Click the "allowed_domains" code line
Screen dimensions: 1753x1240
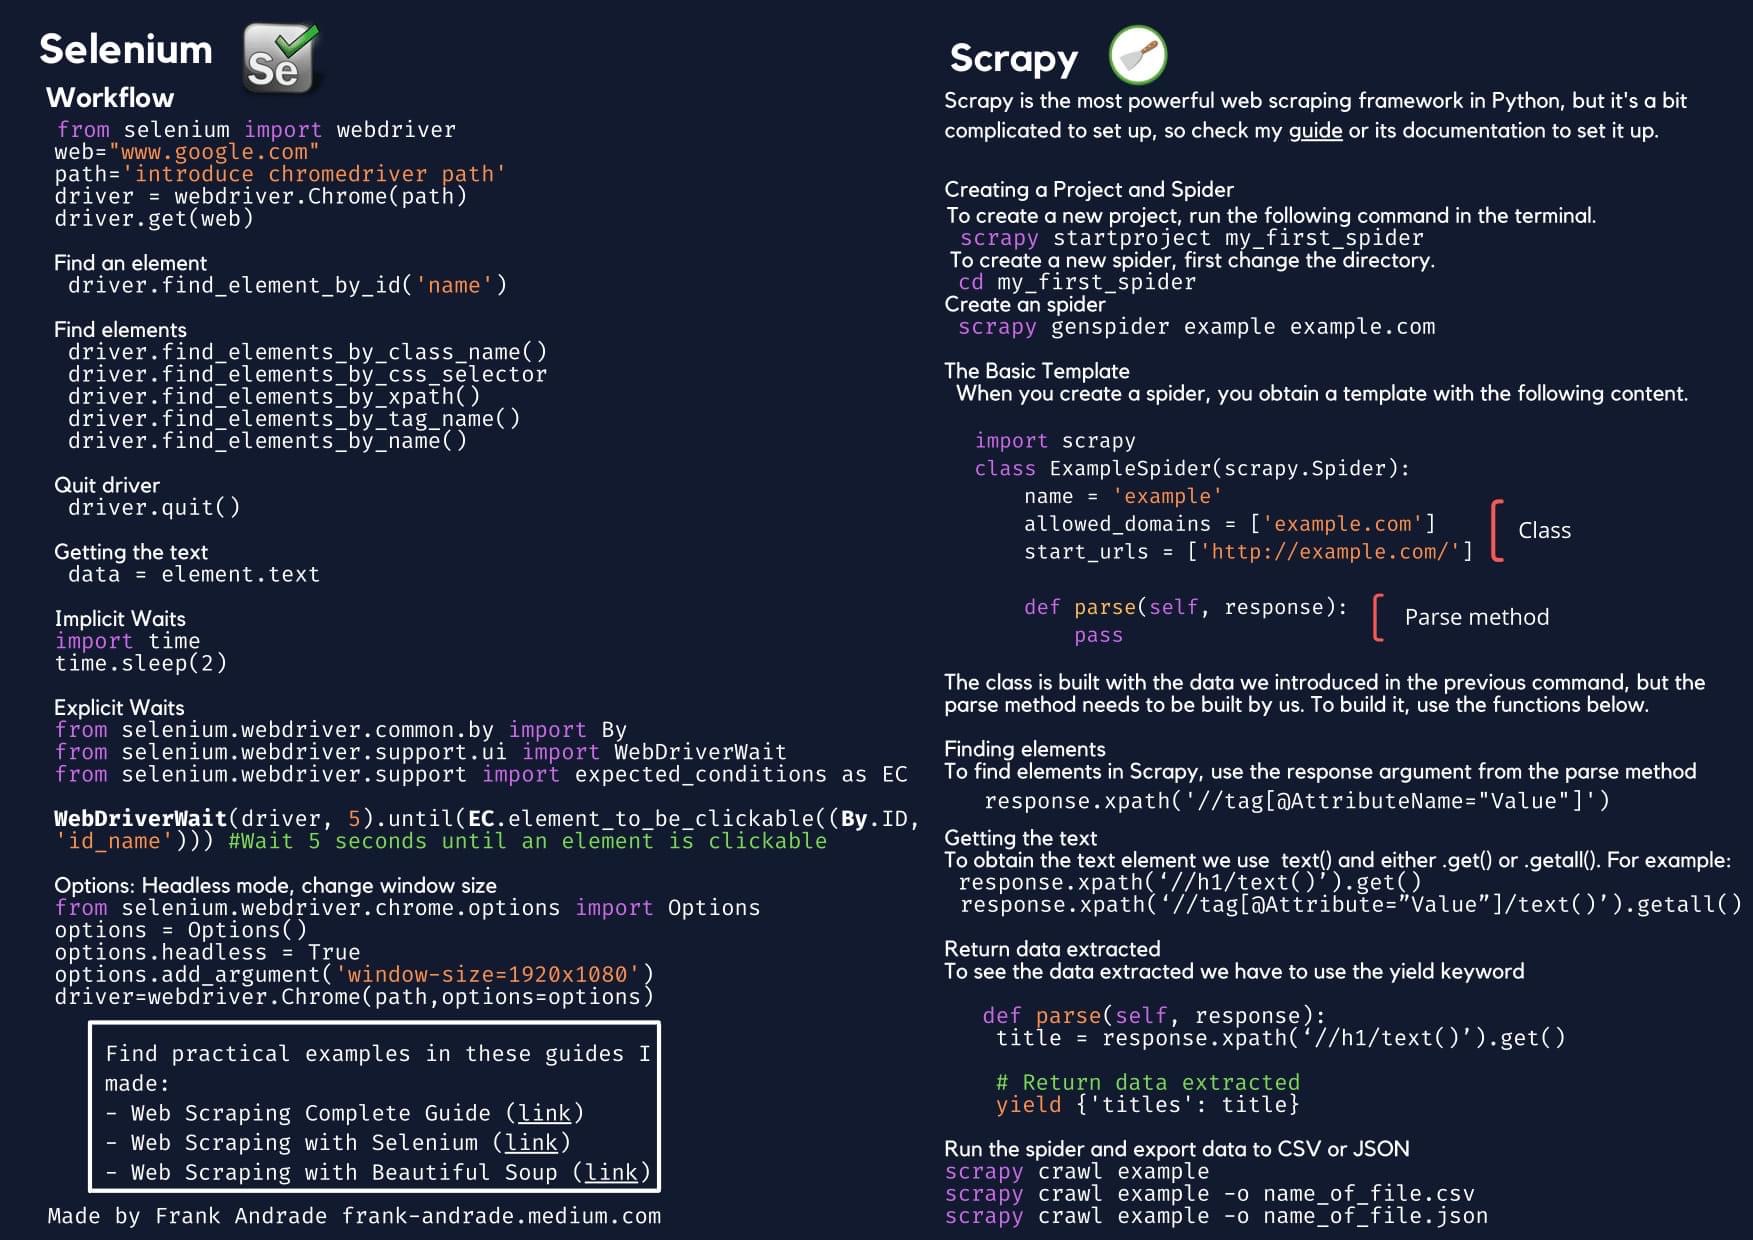[1230, 524]
